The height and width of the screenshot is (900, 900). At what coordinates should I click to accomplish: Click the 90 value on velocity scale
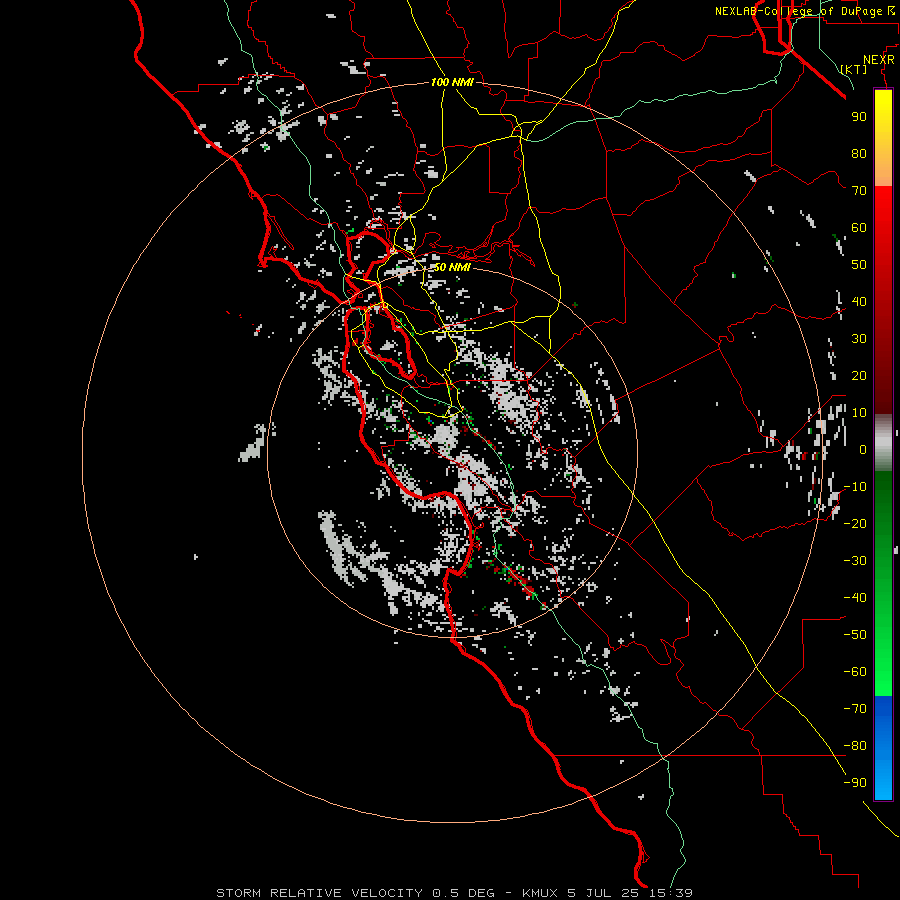coord(859,117)
